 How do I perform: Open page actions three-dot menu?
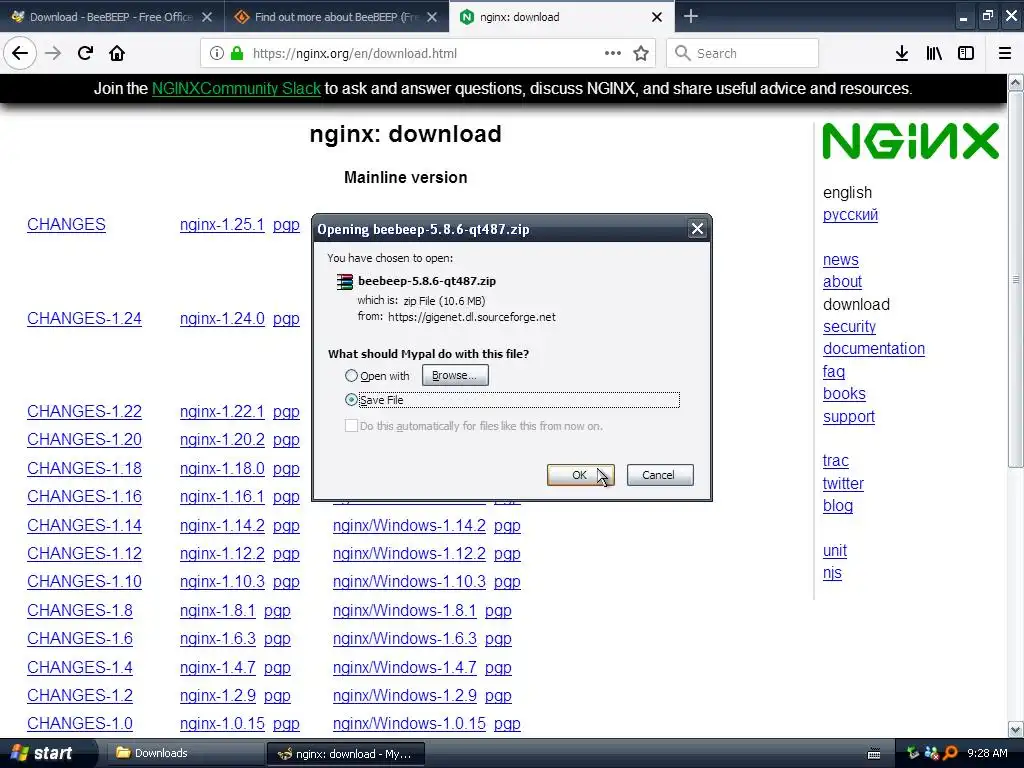coord(613,53)
